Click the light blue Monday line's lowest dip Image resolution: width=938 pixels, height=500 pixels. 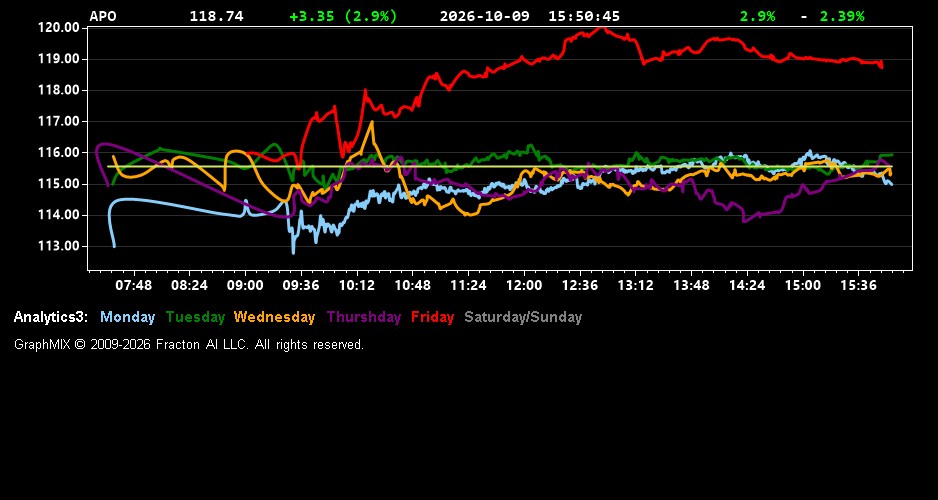293,252
